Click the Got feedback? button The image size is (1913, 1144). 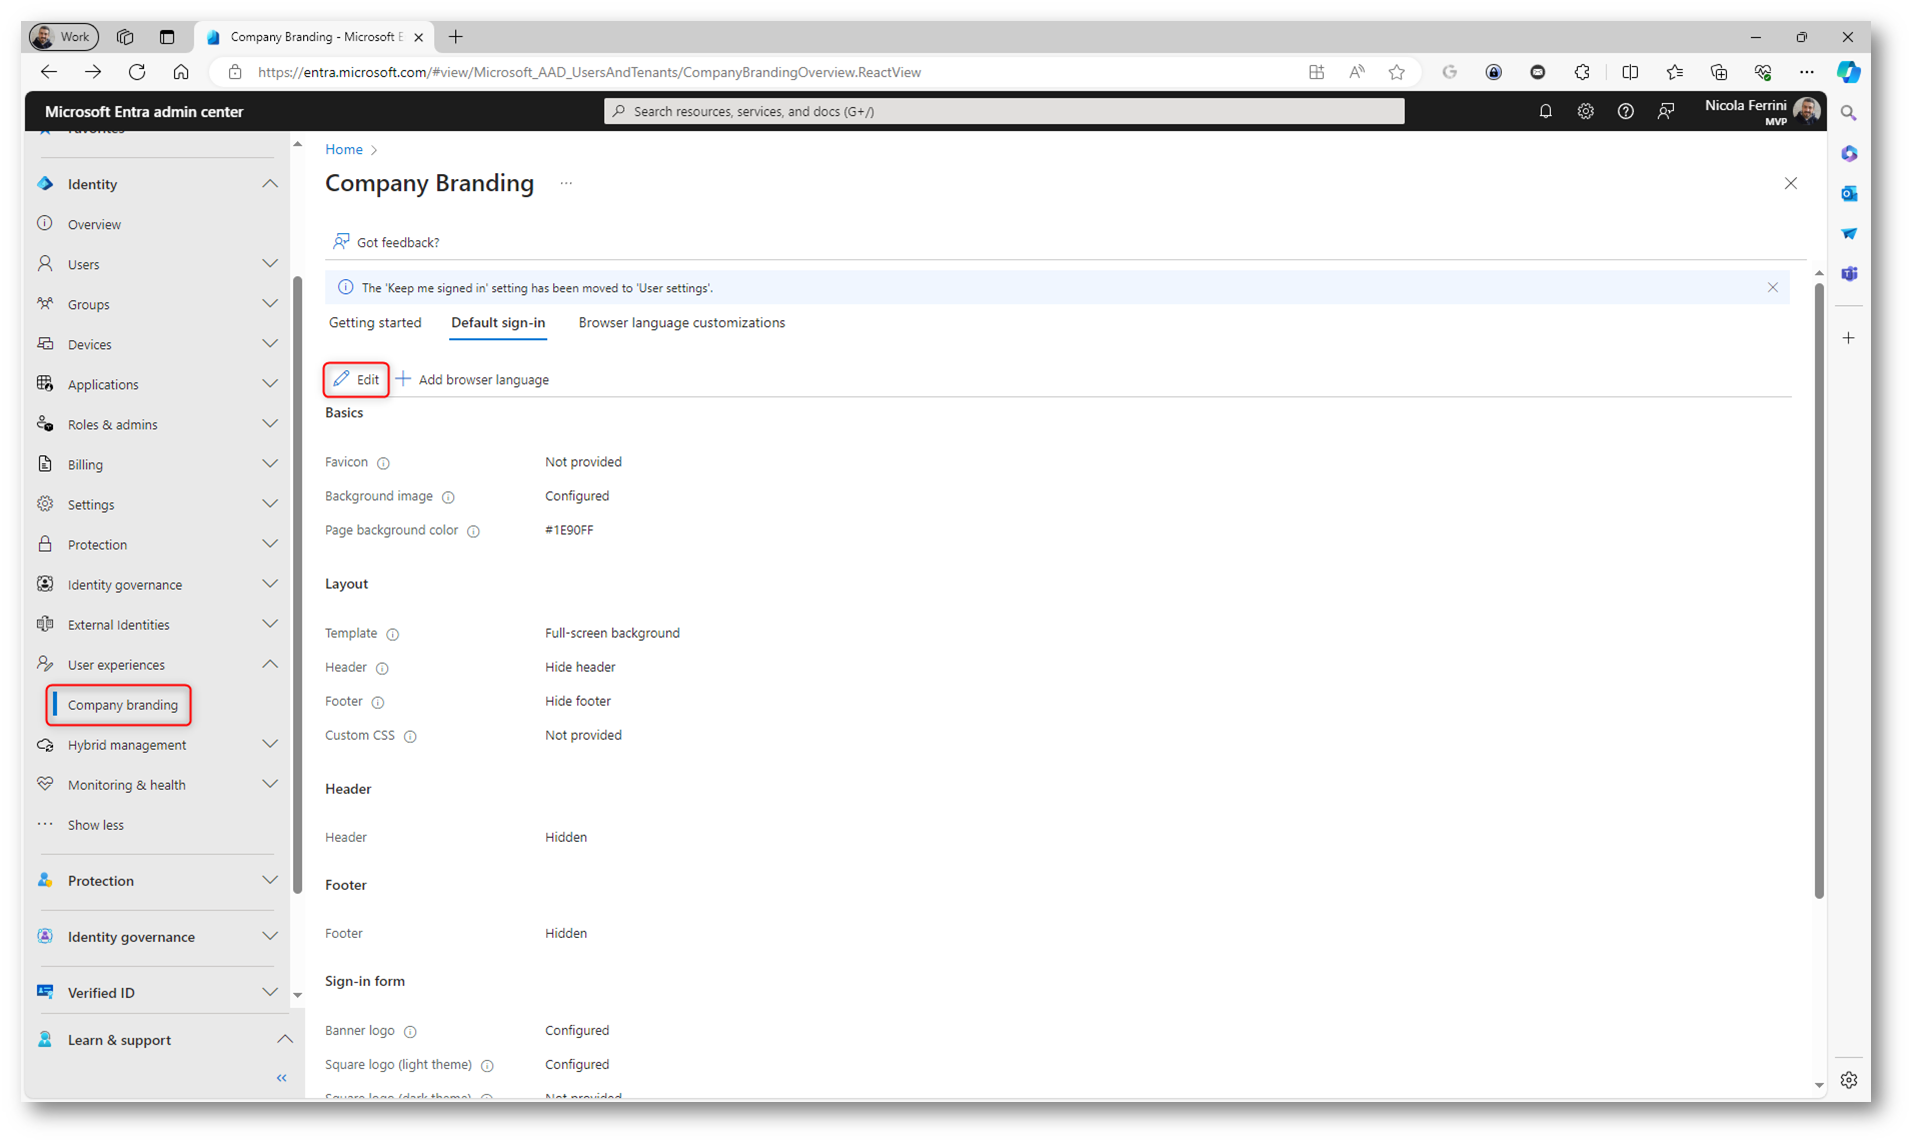coord(387,242)
